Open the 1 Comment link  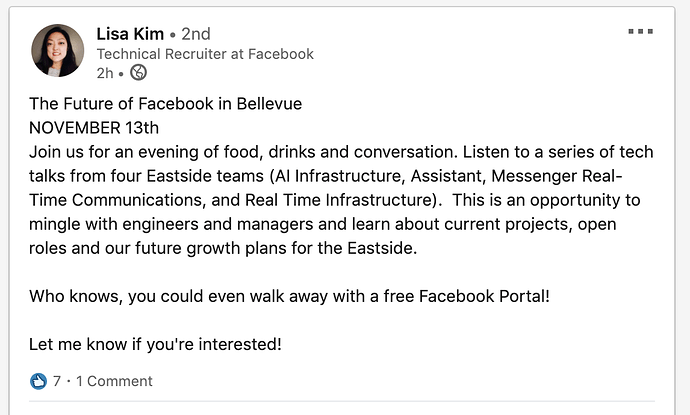click(114, 381)
